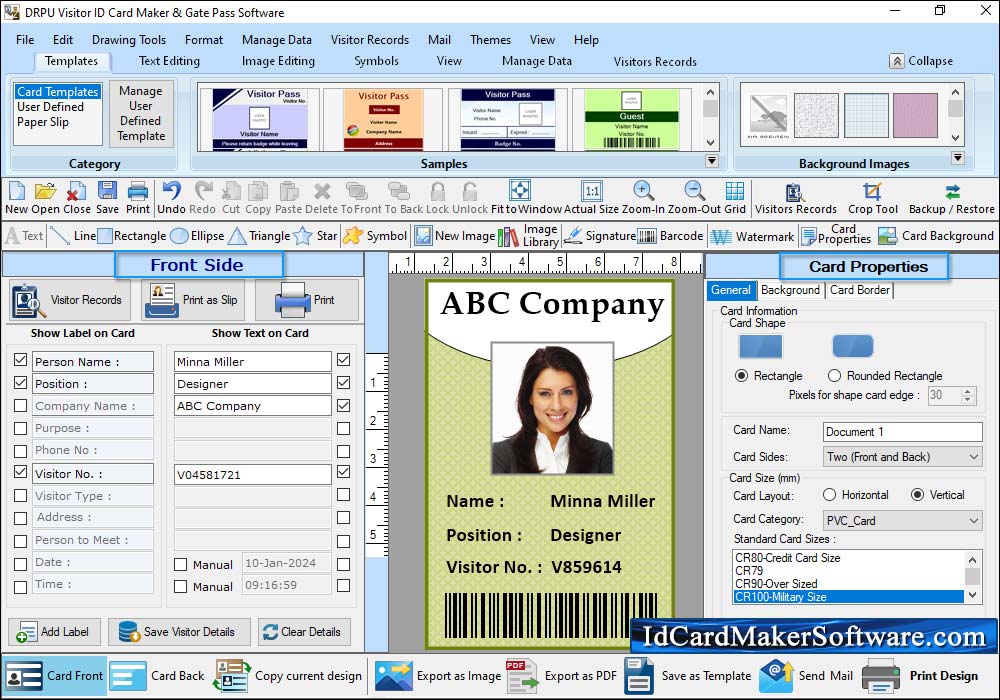This screenshot has height=700, width=1000.
Task: Select the Line drawing tool
Action: 73,236
